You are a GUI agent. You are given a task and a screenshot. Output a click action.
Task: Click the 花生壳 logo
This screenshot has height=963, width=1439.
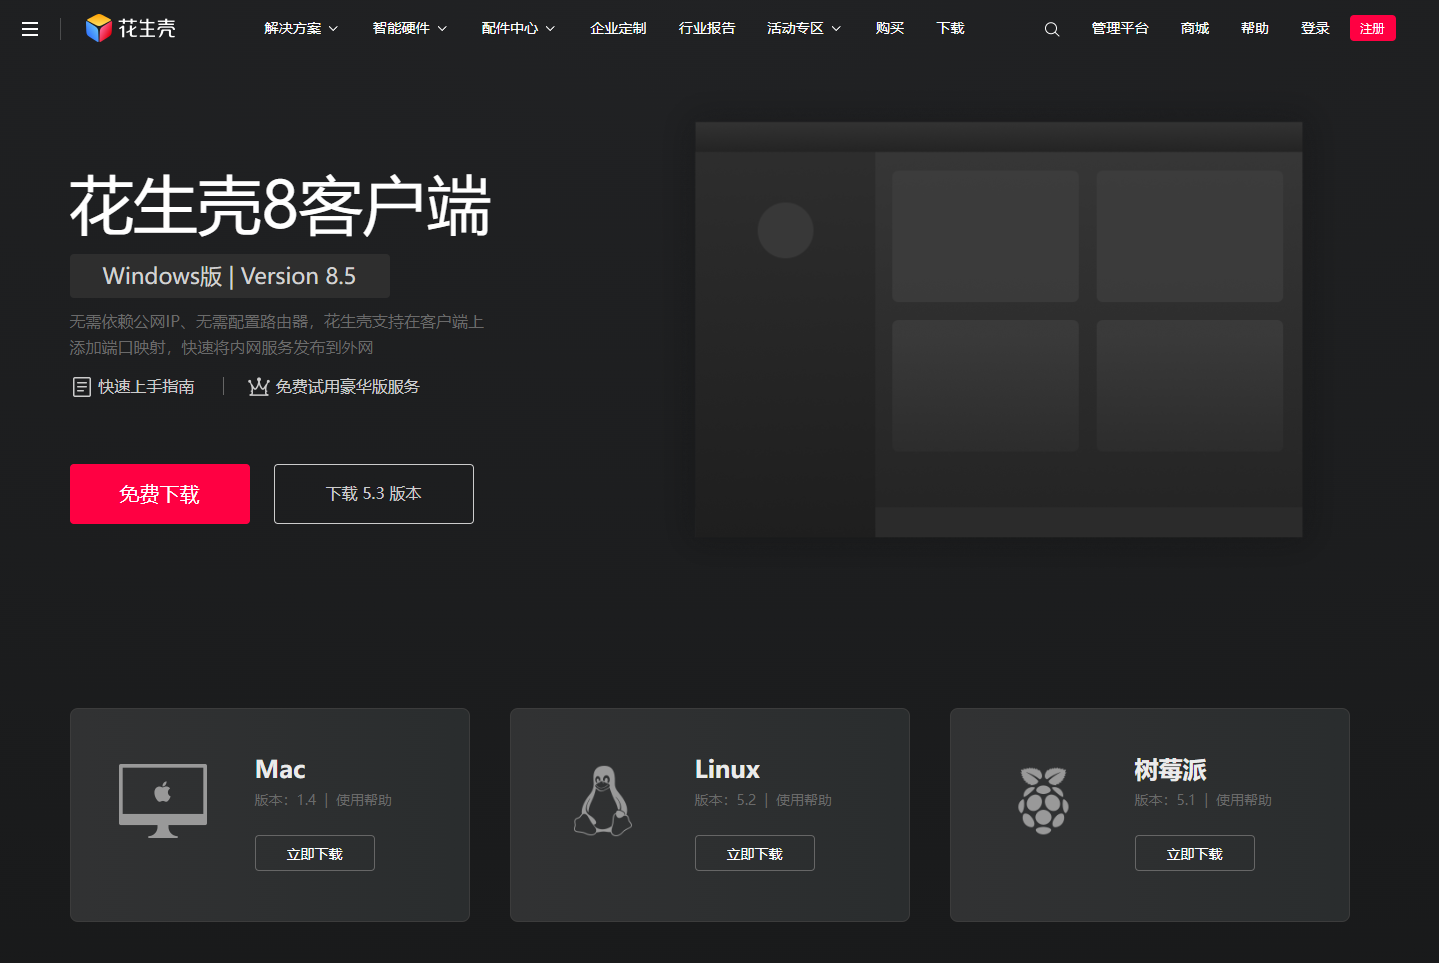[x=130, y=28]
